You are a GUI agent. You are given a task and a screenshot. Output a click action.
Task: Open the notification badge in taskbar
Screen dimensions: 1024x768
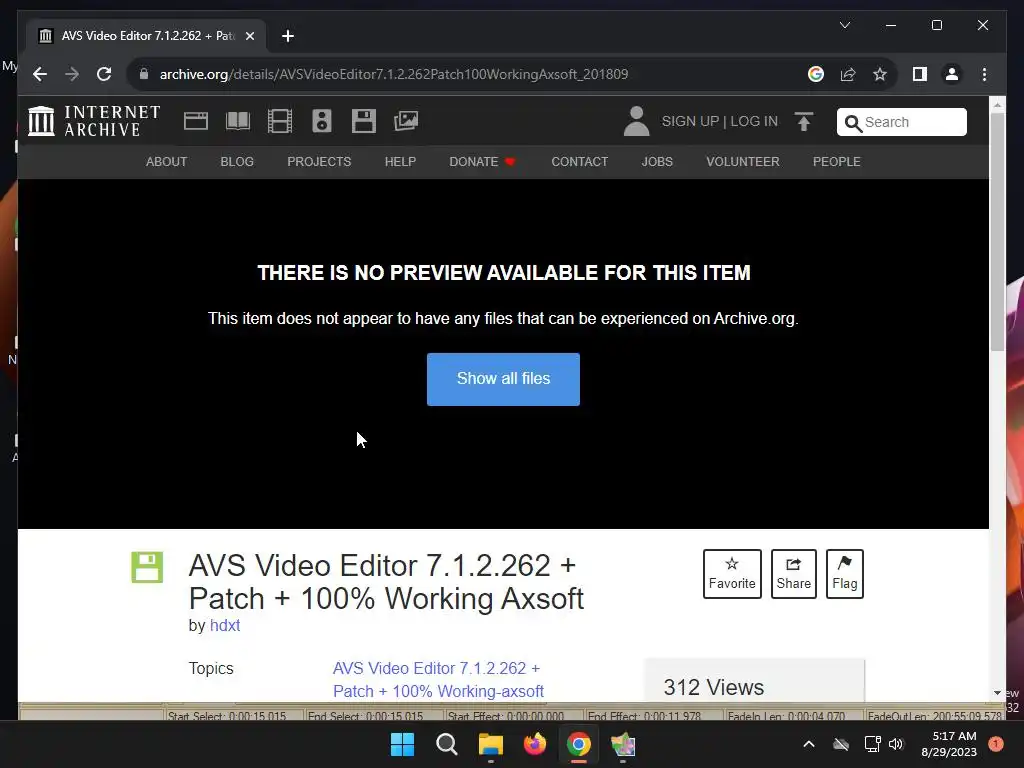click(996, 744)
